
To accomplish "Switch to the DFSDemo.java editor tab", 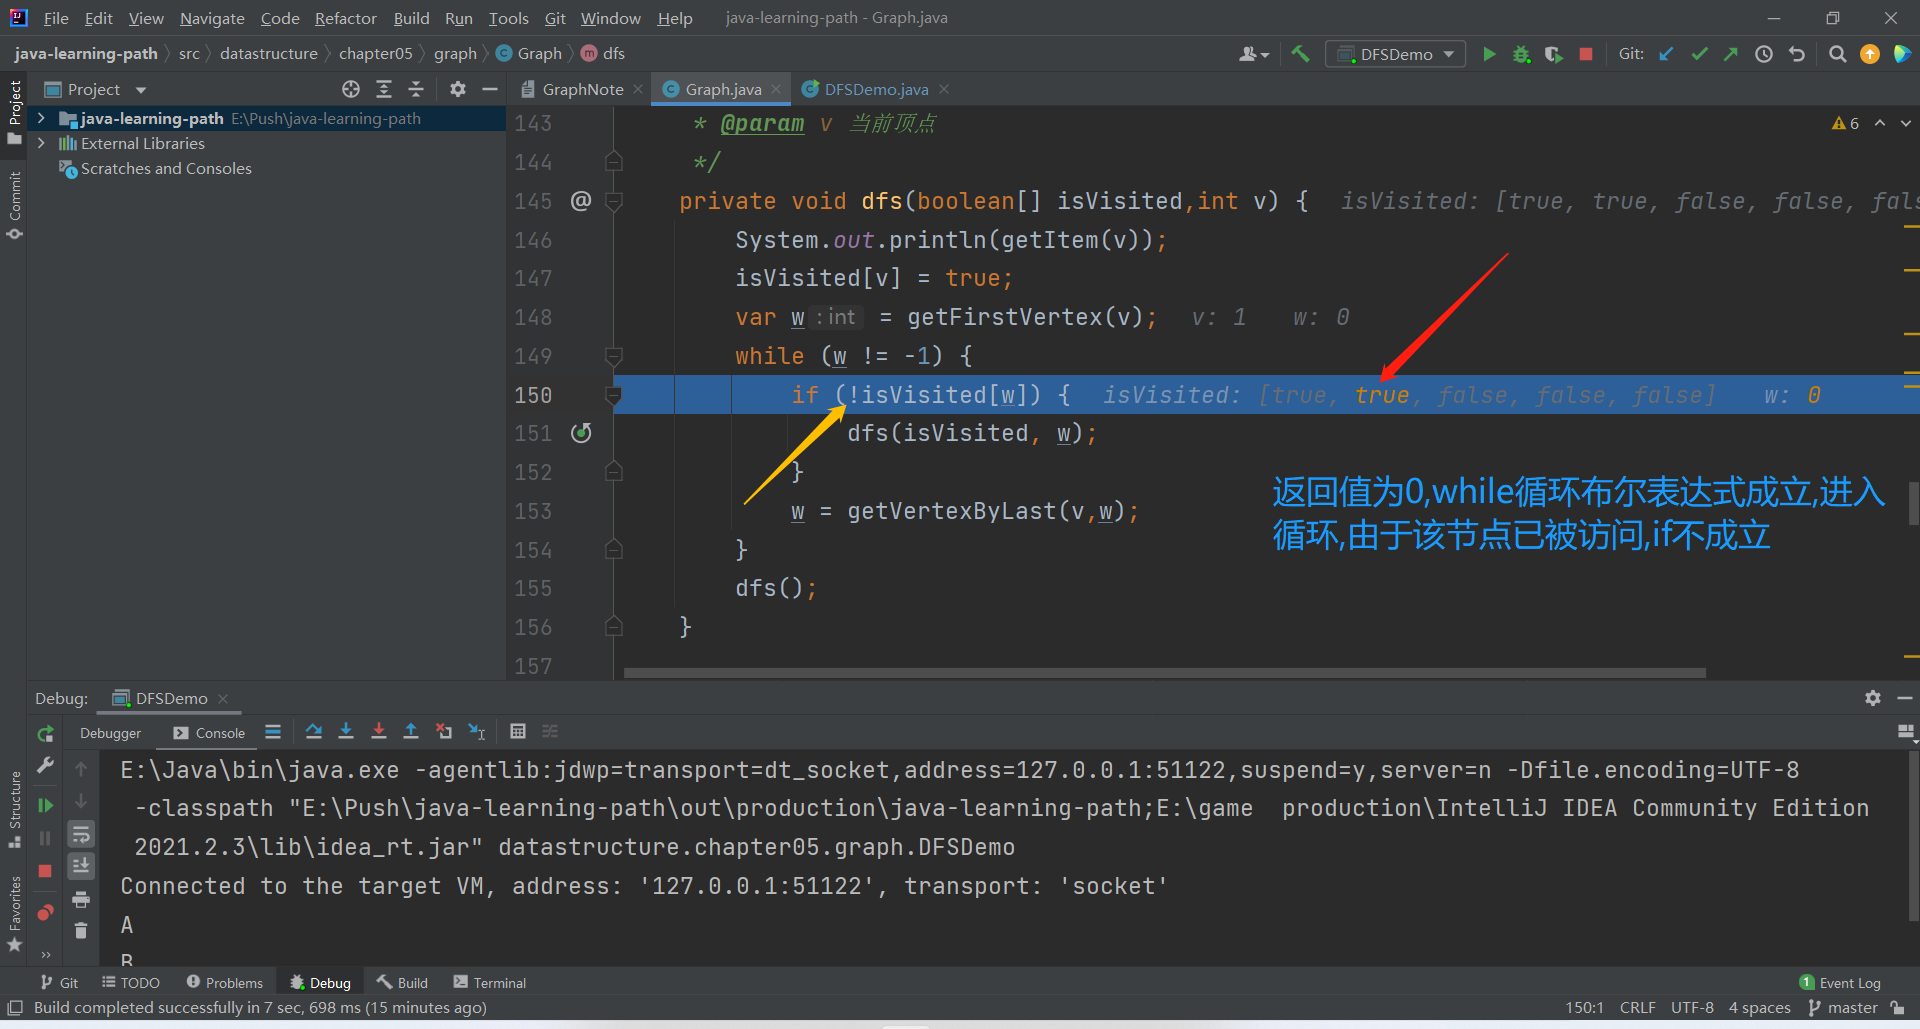I will [875, 89].
